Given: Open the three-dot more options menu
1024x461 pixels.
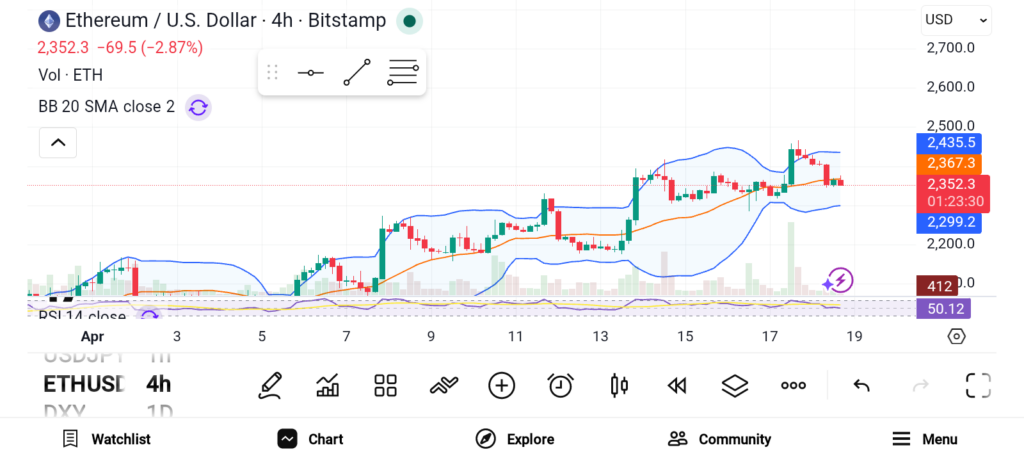Looking at the screenshot, I should point(793,385).
